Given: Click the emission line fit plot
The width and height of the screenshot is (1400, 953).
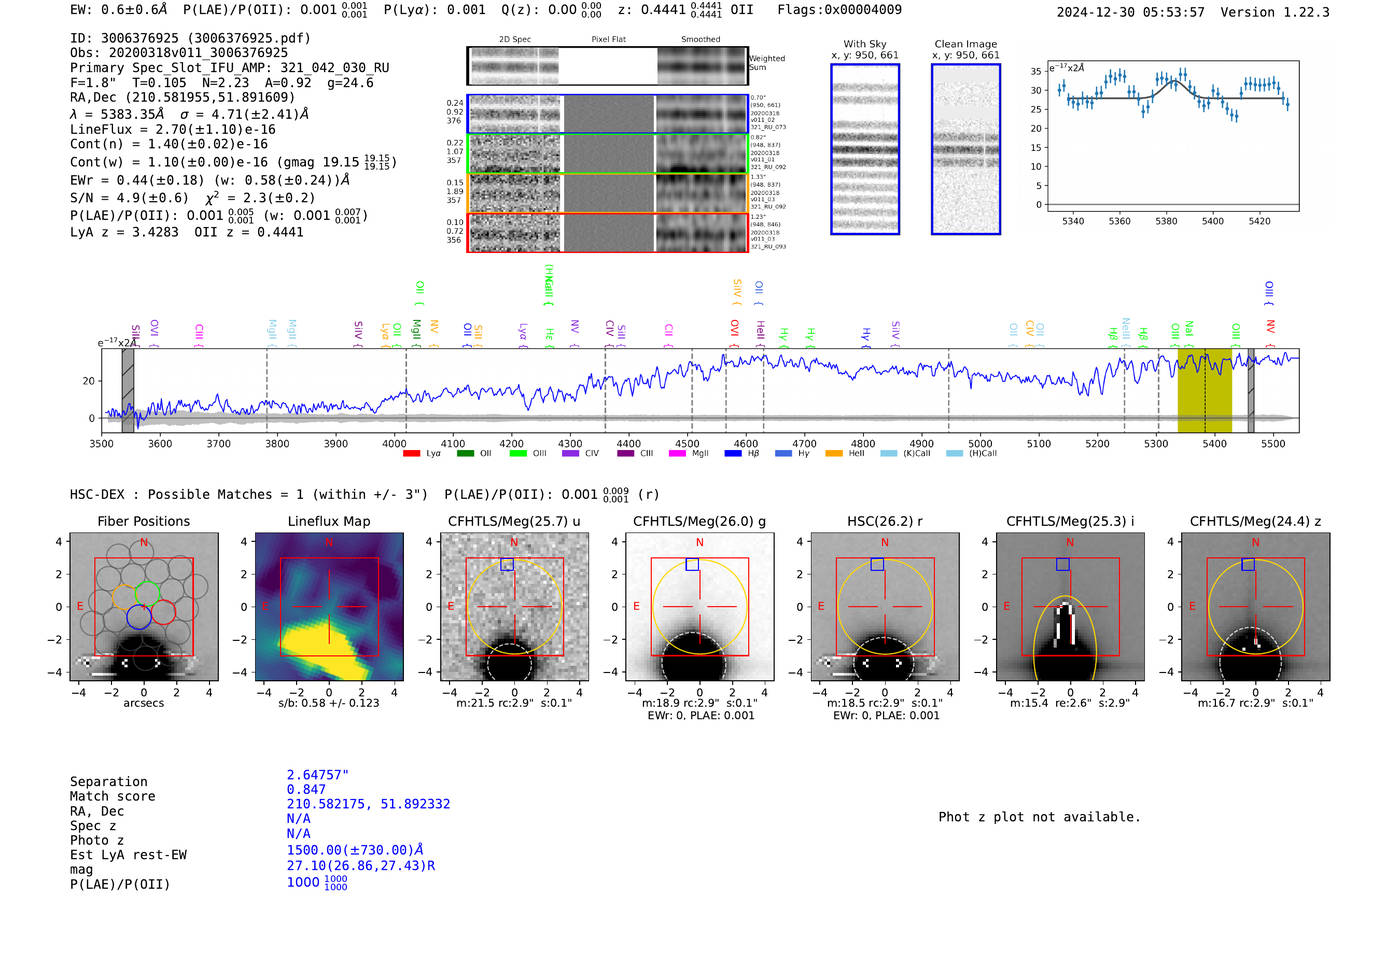Looking at the screenshot, I should pyautogui.click(x=1173, y=136).
